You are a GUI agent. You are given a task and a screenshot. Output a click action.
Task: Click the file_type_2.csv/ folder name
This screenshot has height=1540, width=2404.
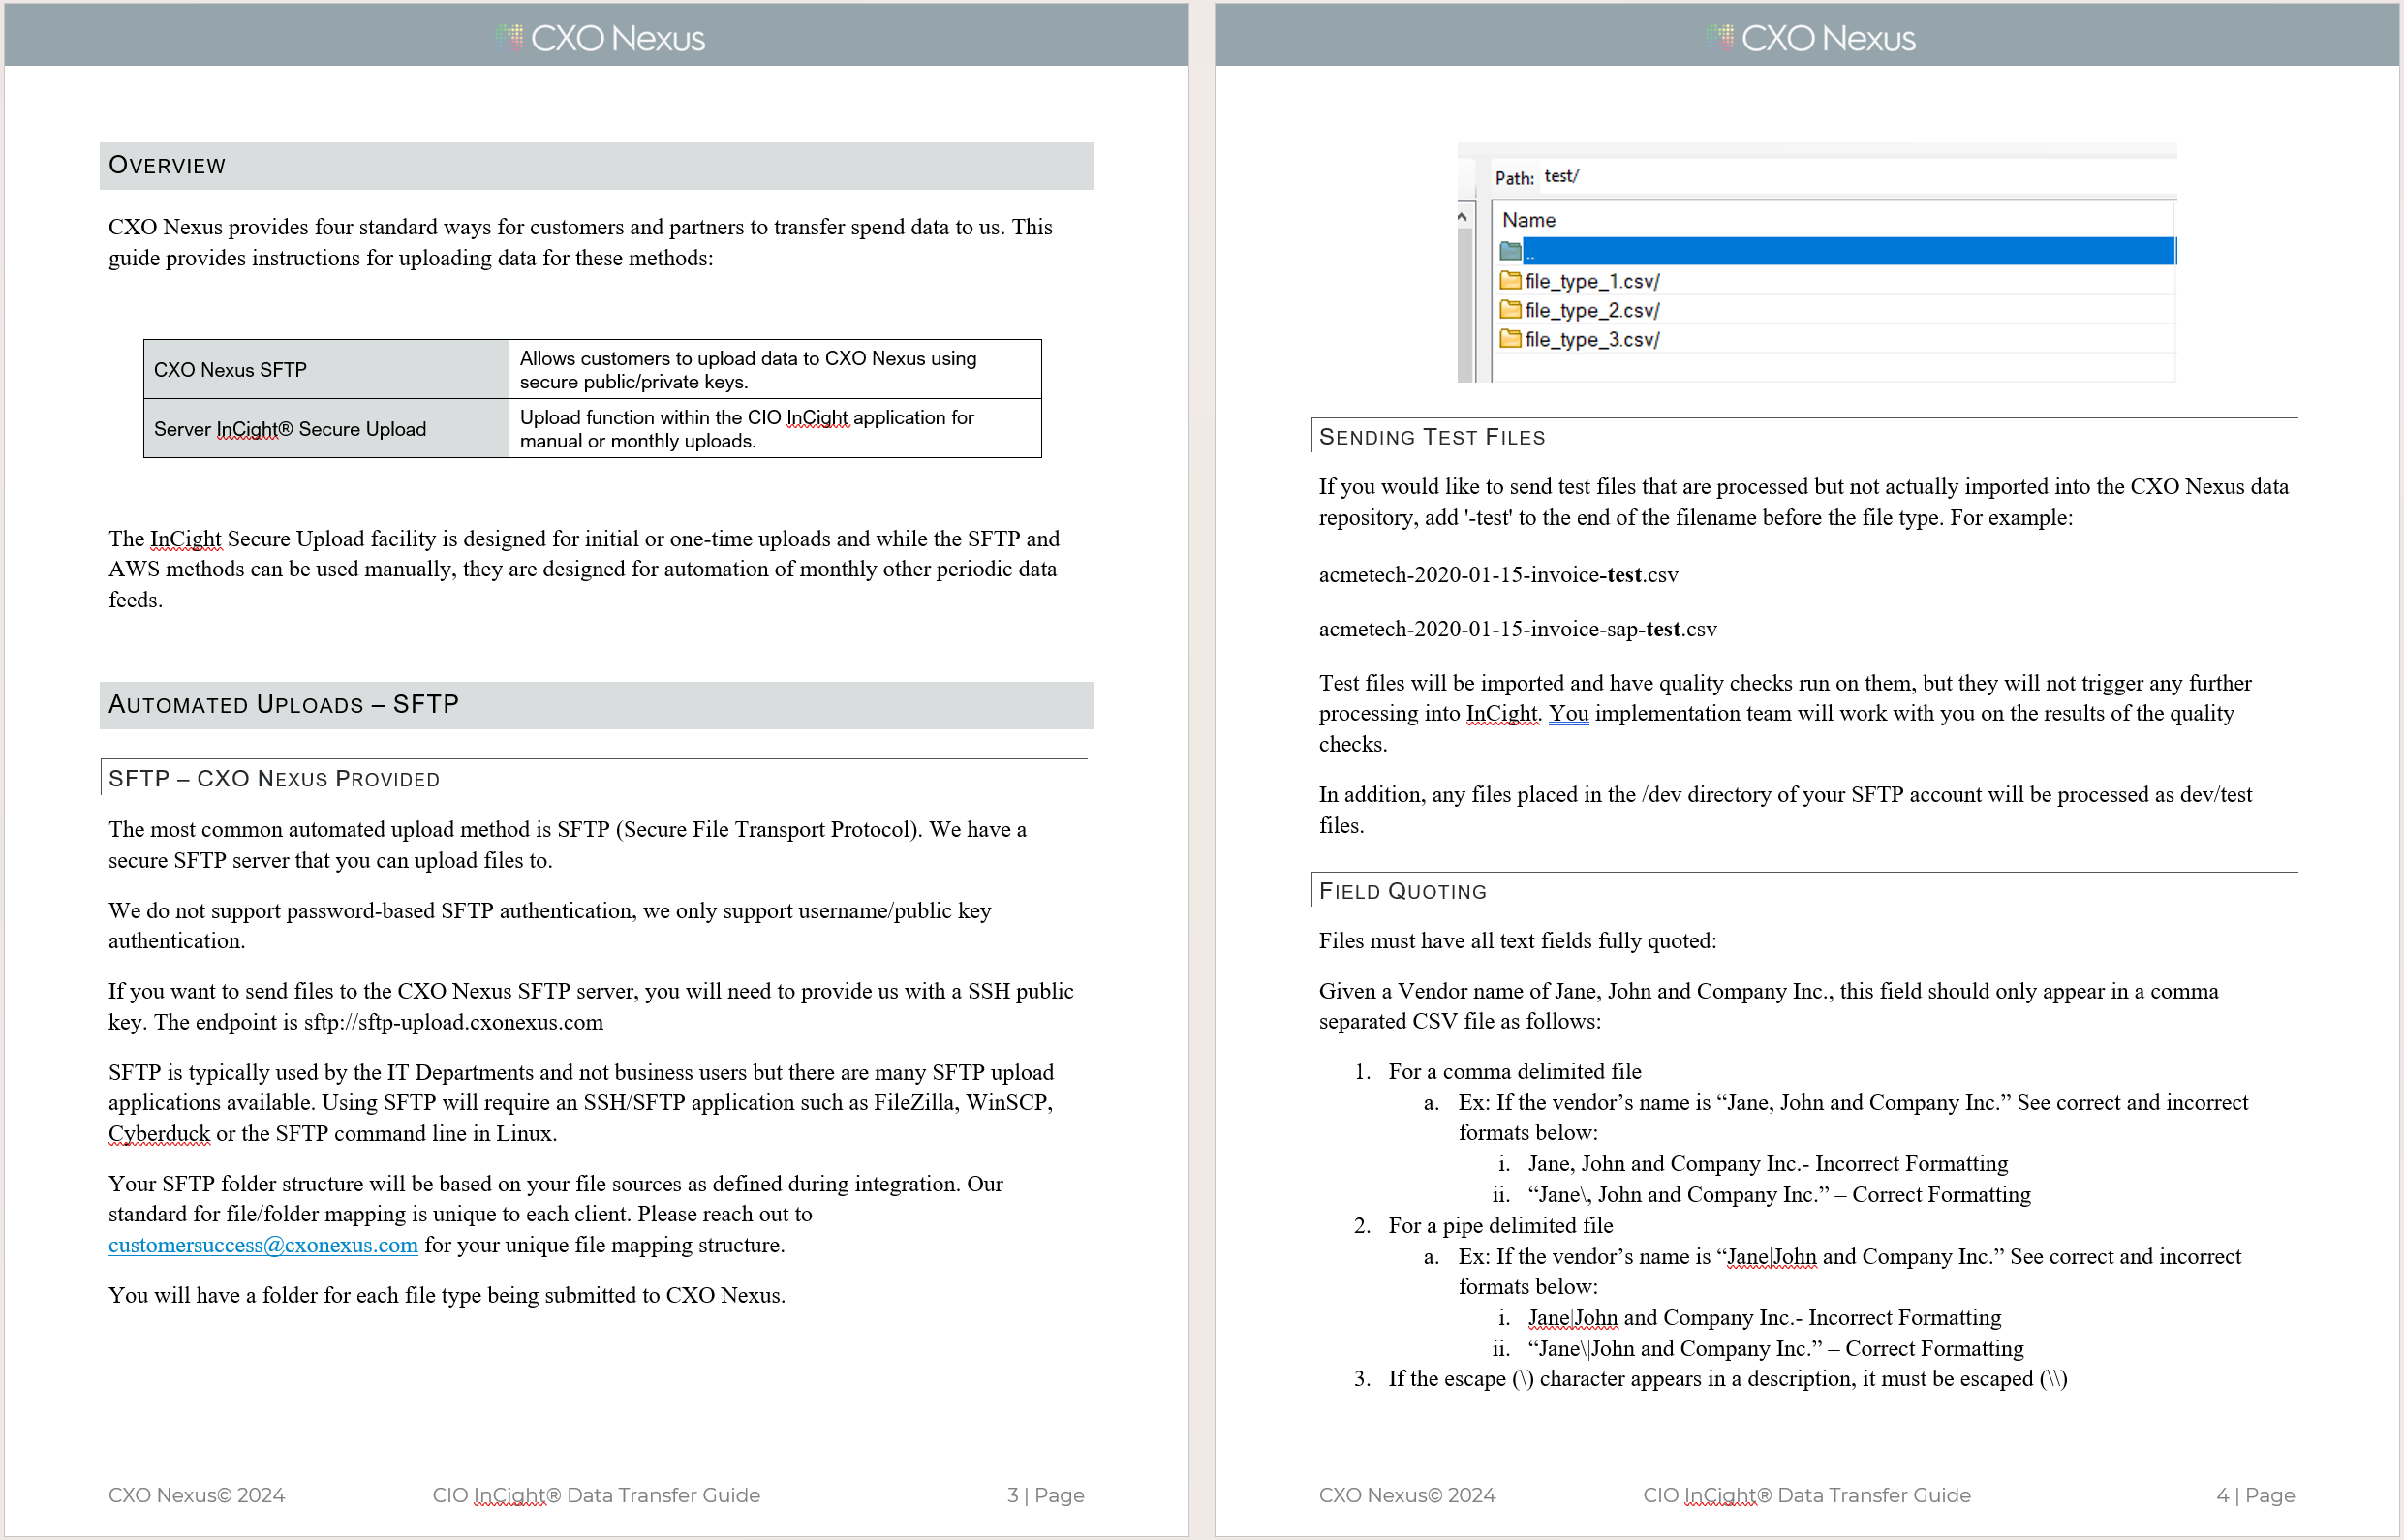click(x=1592, y=311)
